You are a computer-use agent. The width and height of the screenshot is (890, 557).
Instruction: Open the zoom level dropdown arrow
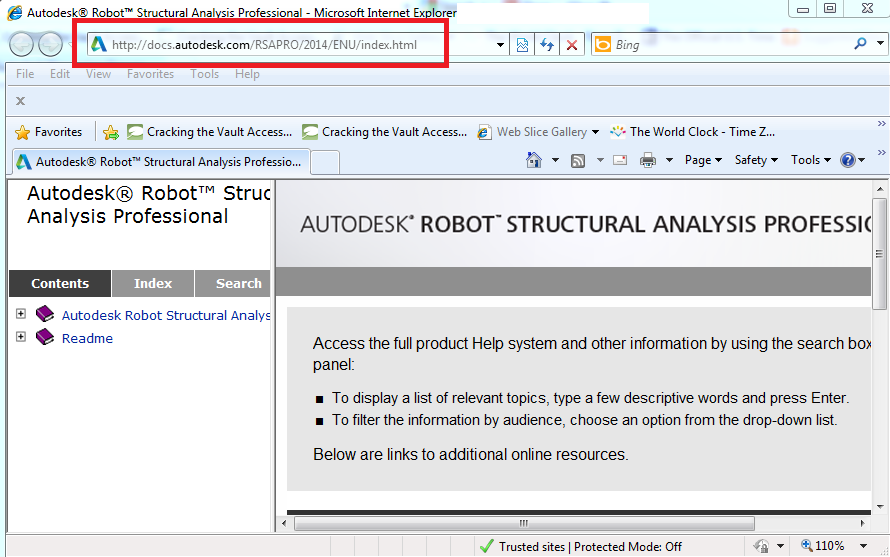[x=863, y=546]
